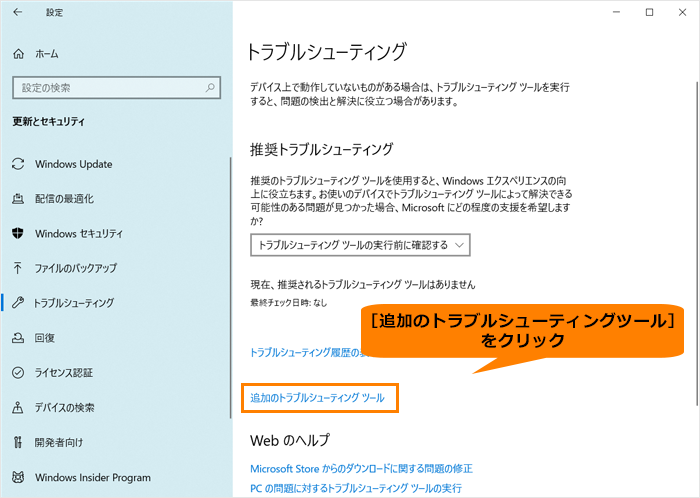Image resolution: width=700 pixels, height=498 pixels.
Task: Click the Windows セキュリティ shield icon
Action: (18, 233)
